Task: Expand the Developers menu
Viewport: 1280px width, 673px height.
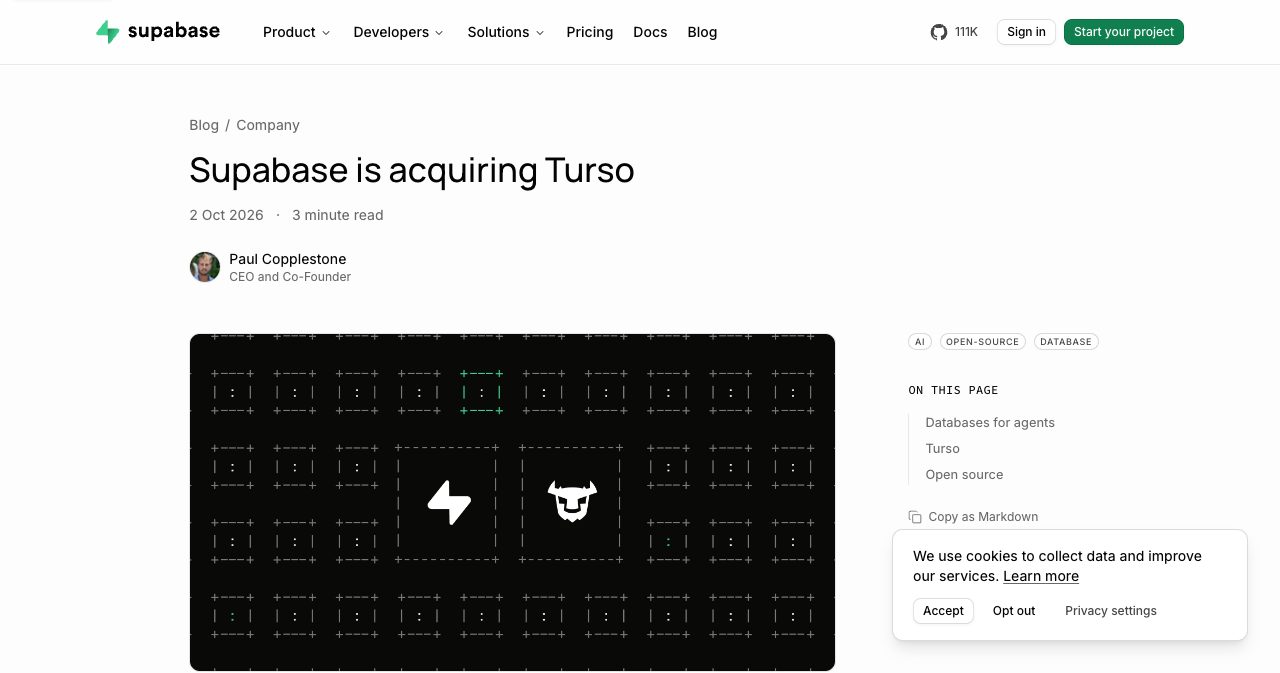Action: pyautogui.click(x=398, y=32)
